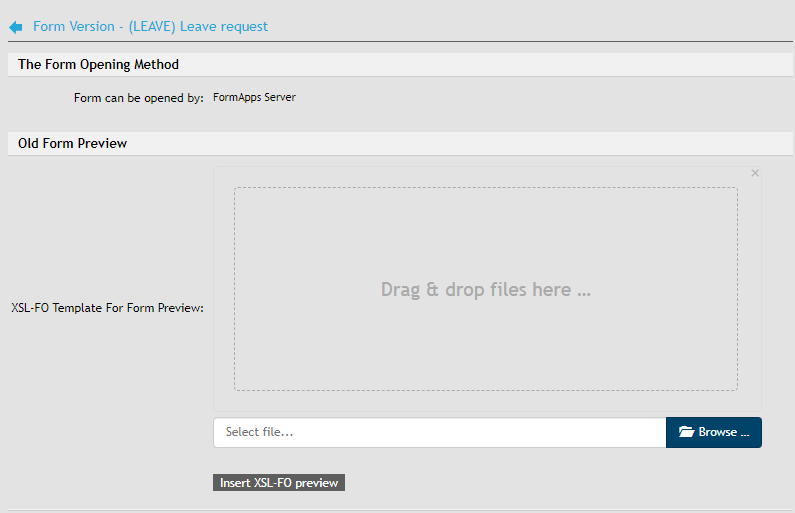Click the 'Select file...' placeholder text
Image resolution: width=795 pixels, height=513 pixels.
[260, 432]
